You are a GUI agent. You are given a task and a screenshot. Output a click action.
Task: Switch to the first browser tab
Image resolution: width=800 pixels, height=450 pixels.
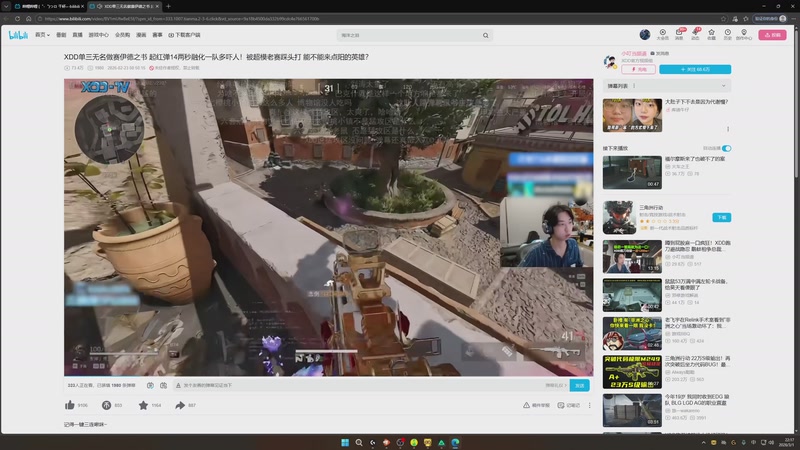[49, 6]
